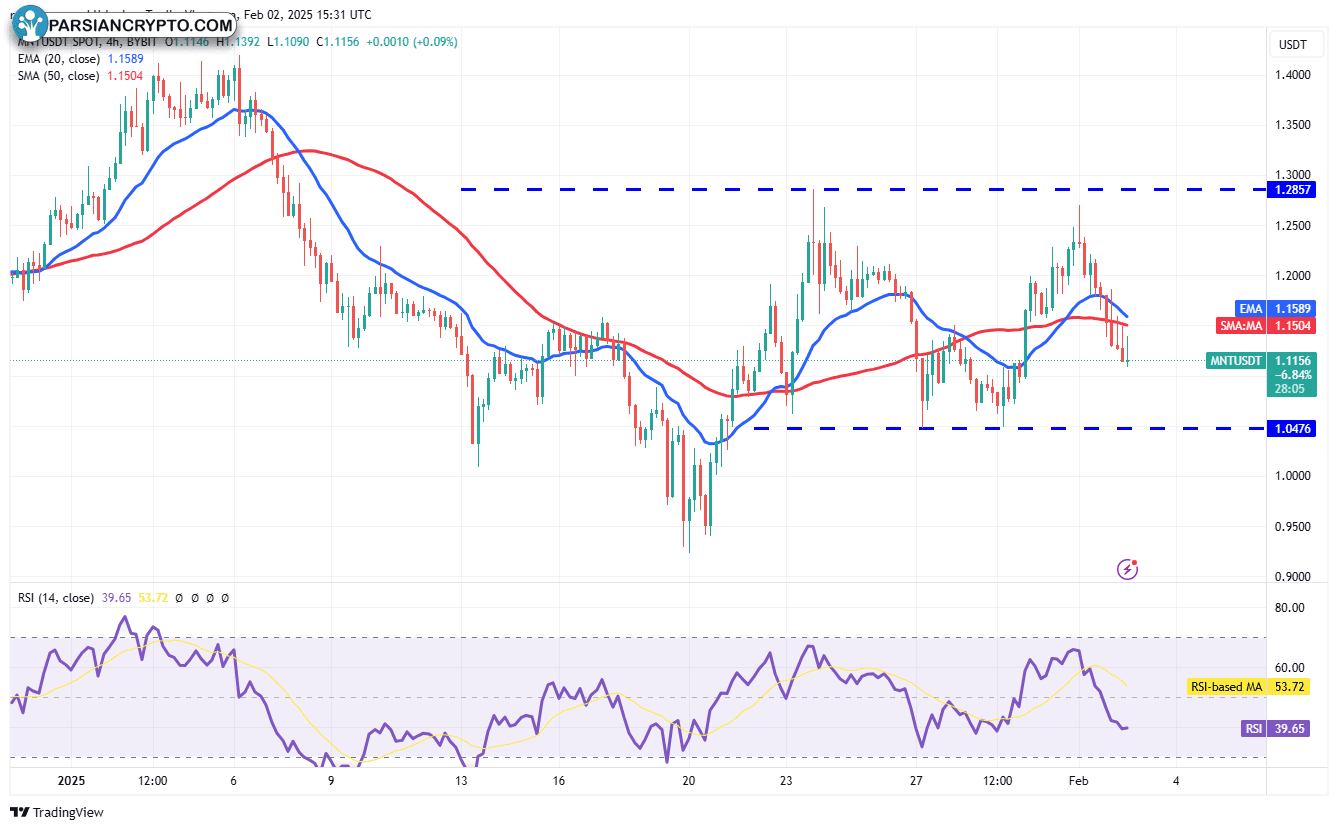The image size is (1338, 830).
Task: Select the RSI (14, close) legend label
Action: [56, 597]
